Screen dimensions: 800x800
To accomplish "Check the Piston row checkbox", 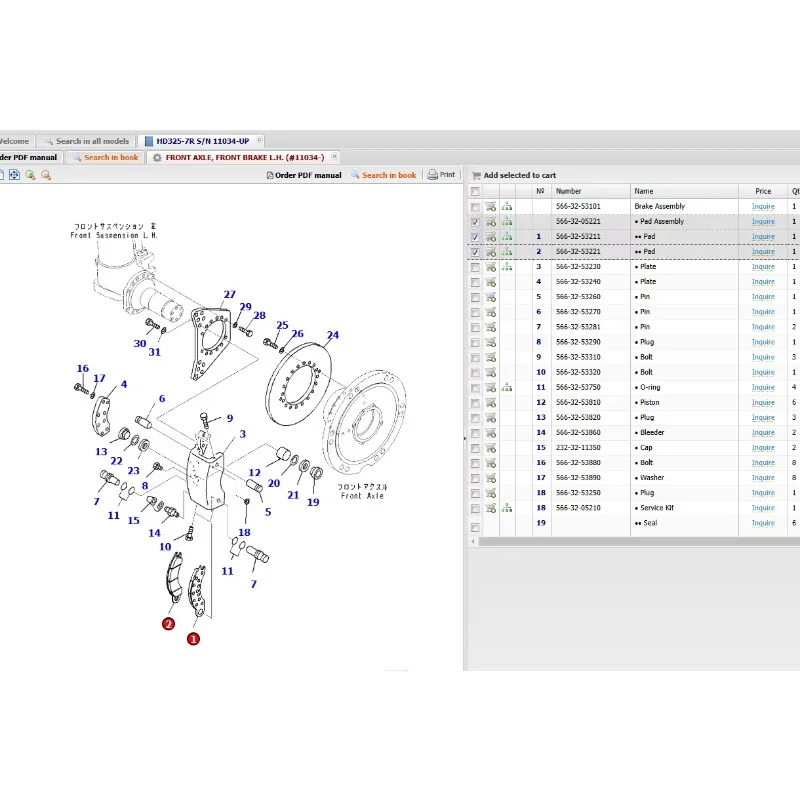I will coord(475,403).
